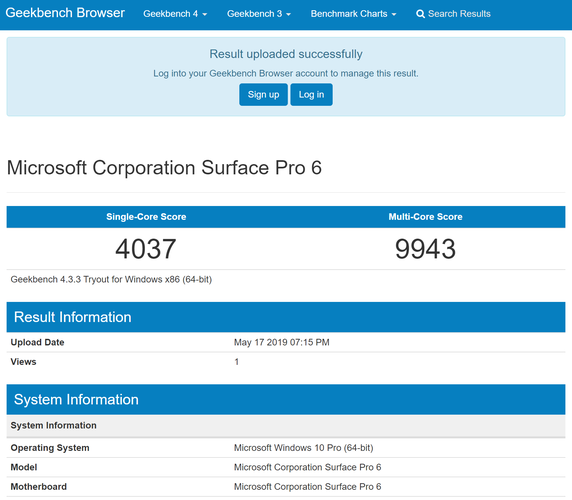Select the blue System Information section header

(x=286, y=399)
